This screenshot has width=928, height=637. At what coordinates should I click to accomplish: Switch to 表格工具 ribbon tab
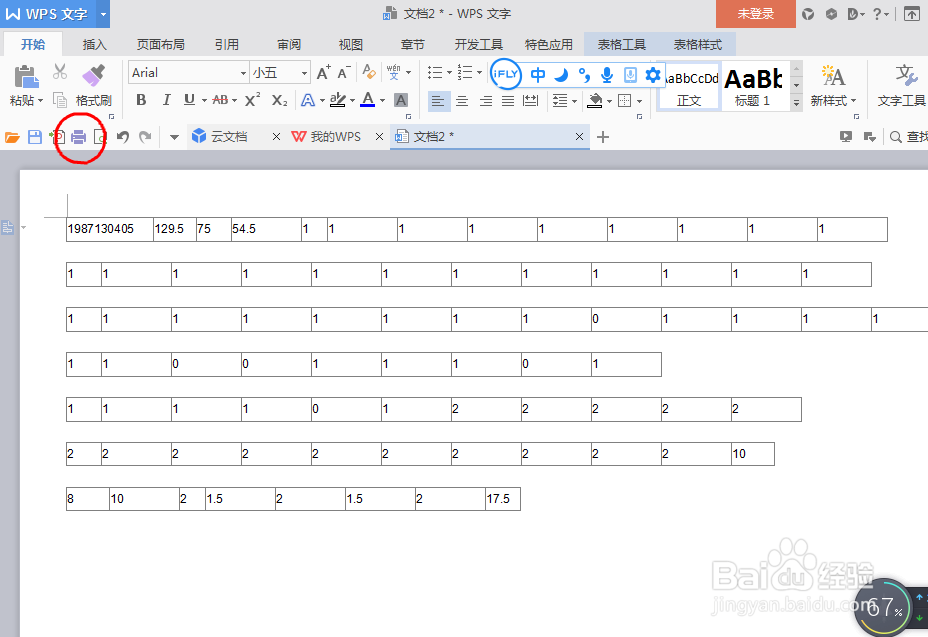(x=621, y=44)
